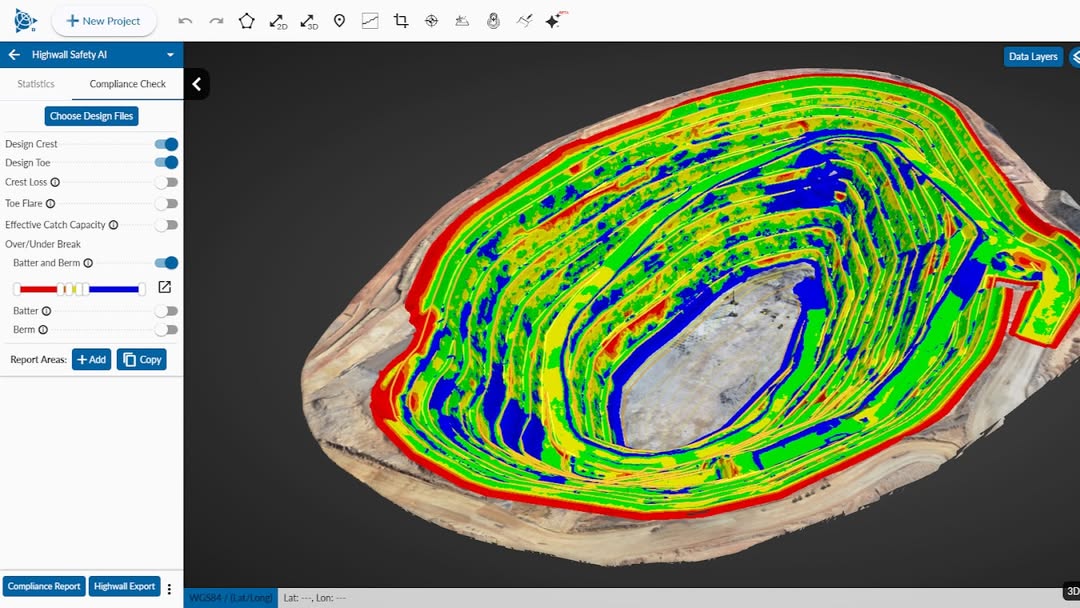1080x608 pixels.
Task: Open the color scale pop-out icon
Action: pos(165,288)
